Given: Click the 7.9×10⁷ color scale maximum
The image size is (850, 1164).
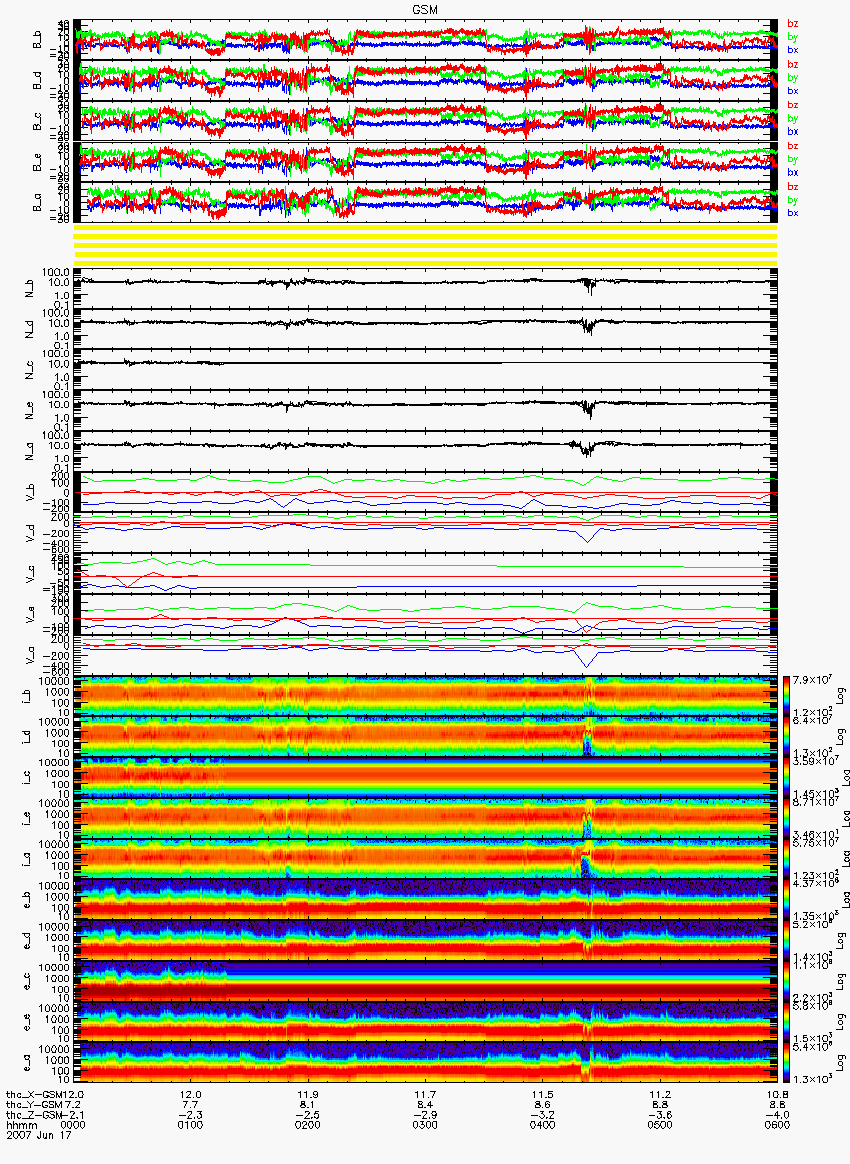Looking at the screenshot, I should coord(811,681).
